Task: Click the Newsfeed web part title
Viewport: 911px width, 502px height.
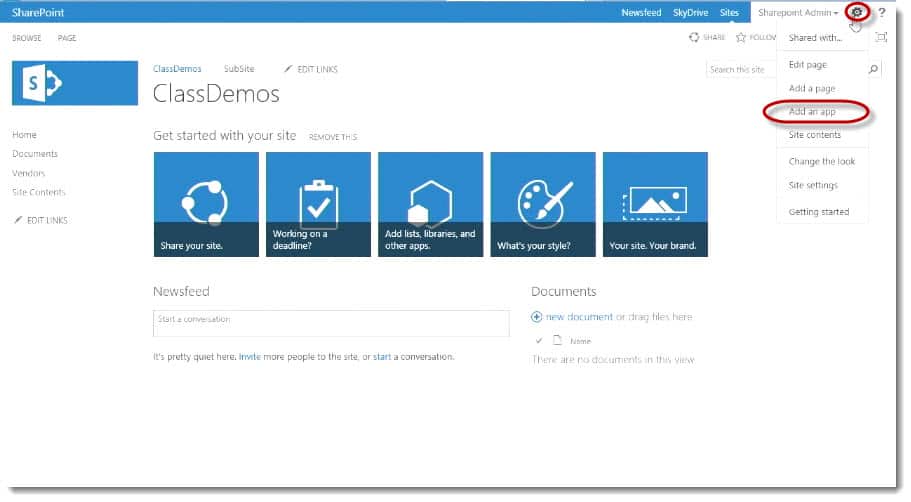Action: coord(181,291)
